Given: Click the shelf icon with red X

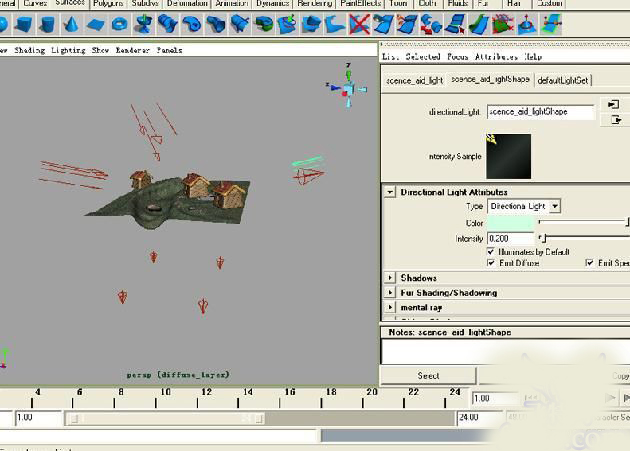Looking at the screenshot, I should pyautogui.click(x=359, y=24).
